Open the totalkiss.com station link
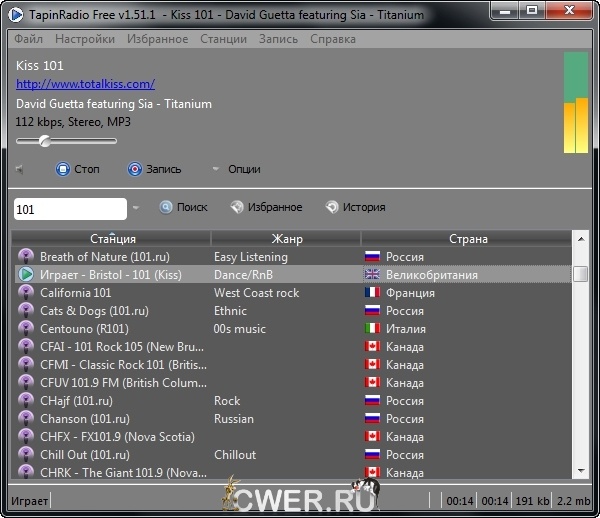Viewport: 600px width, 518px height. (x=85, y=84)
